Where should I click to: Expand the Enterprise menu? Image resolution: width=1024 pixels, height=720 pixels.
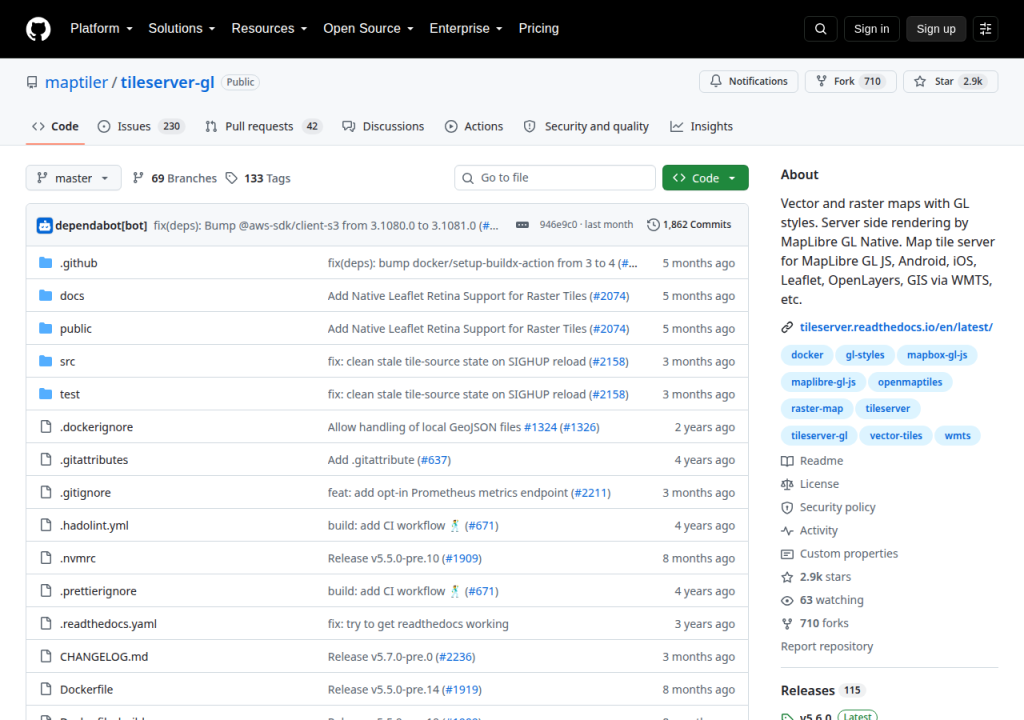pos(466,29)
